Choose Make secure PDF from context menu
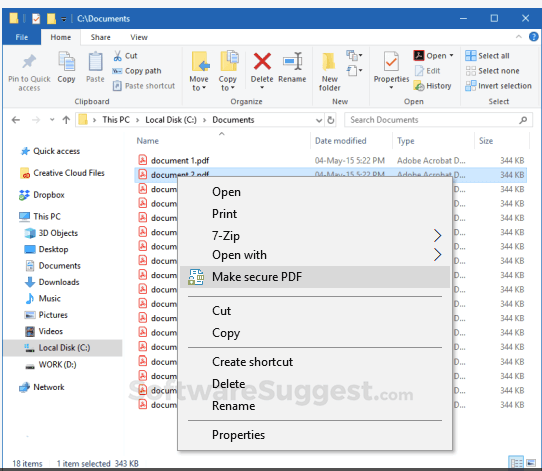The width and height of the screenshot is (542, 471). pyautogui.click(x=315, y=277)
